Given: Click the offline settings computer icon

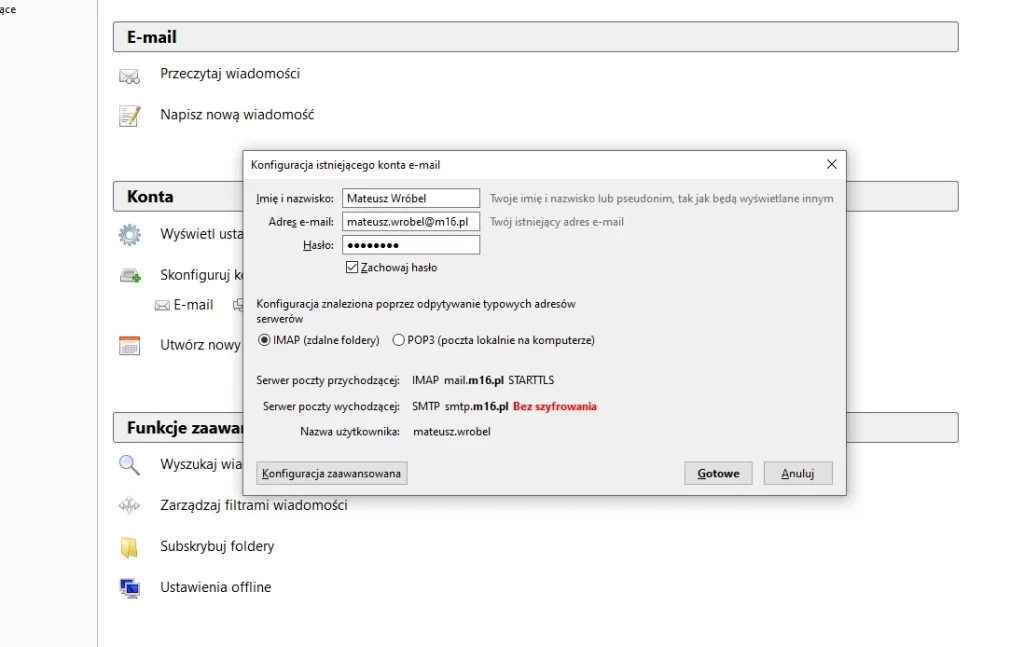Looking at the screenshot, I should click(129, 588).
